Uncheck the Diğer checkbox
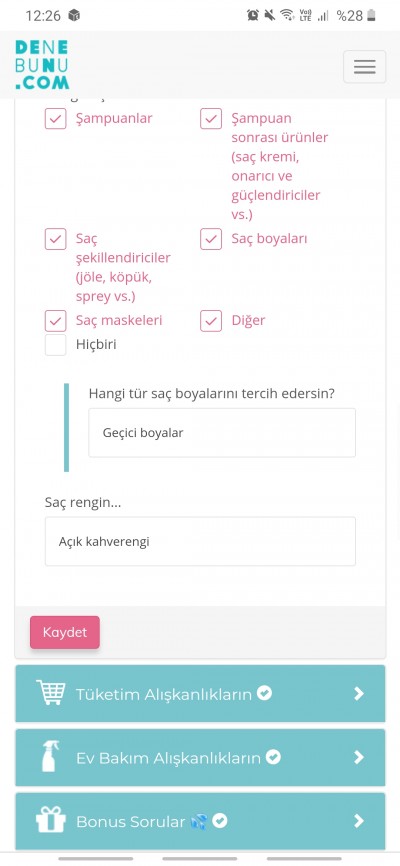400x866 pixels. 210,320
